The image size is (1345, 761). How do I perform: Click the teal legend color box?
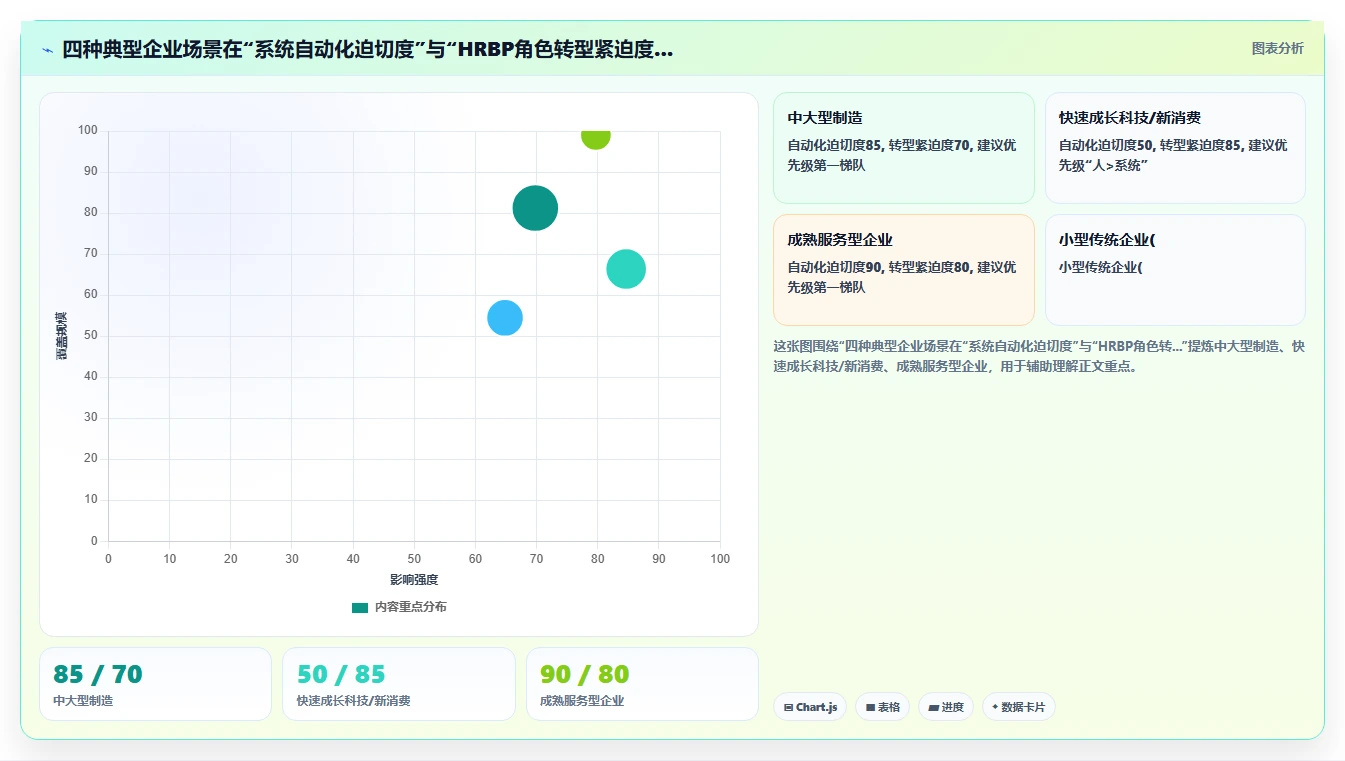(x=360, y=608)
